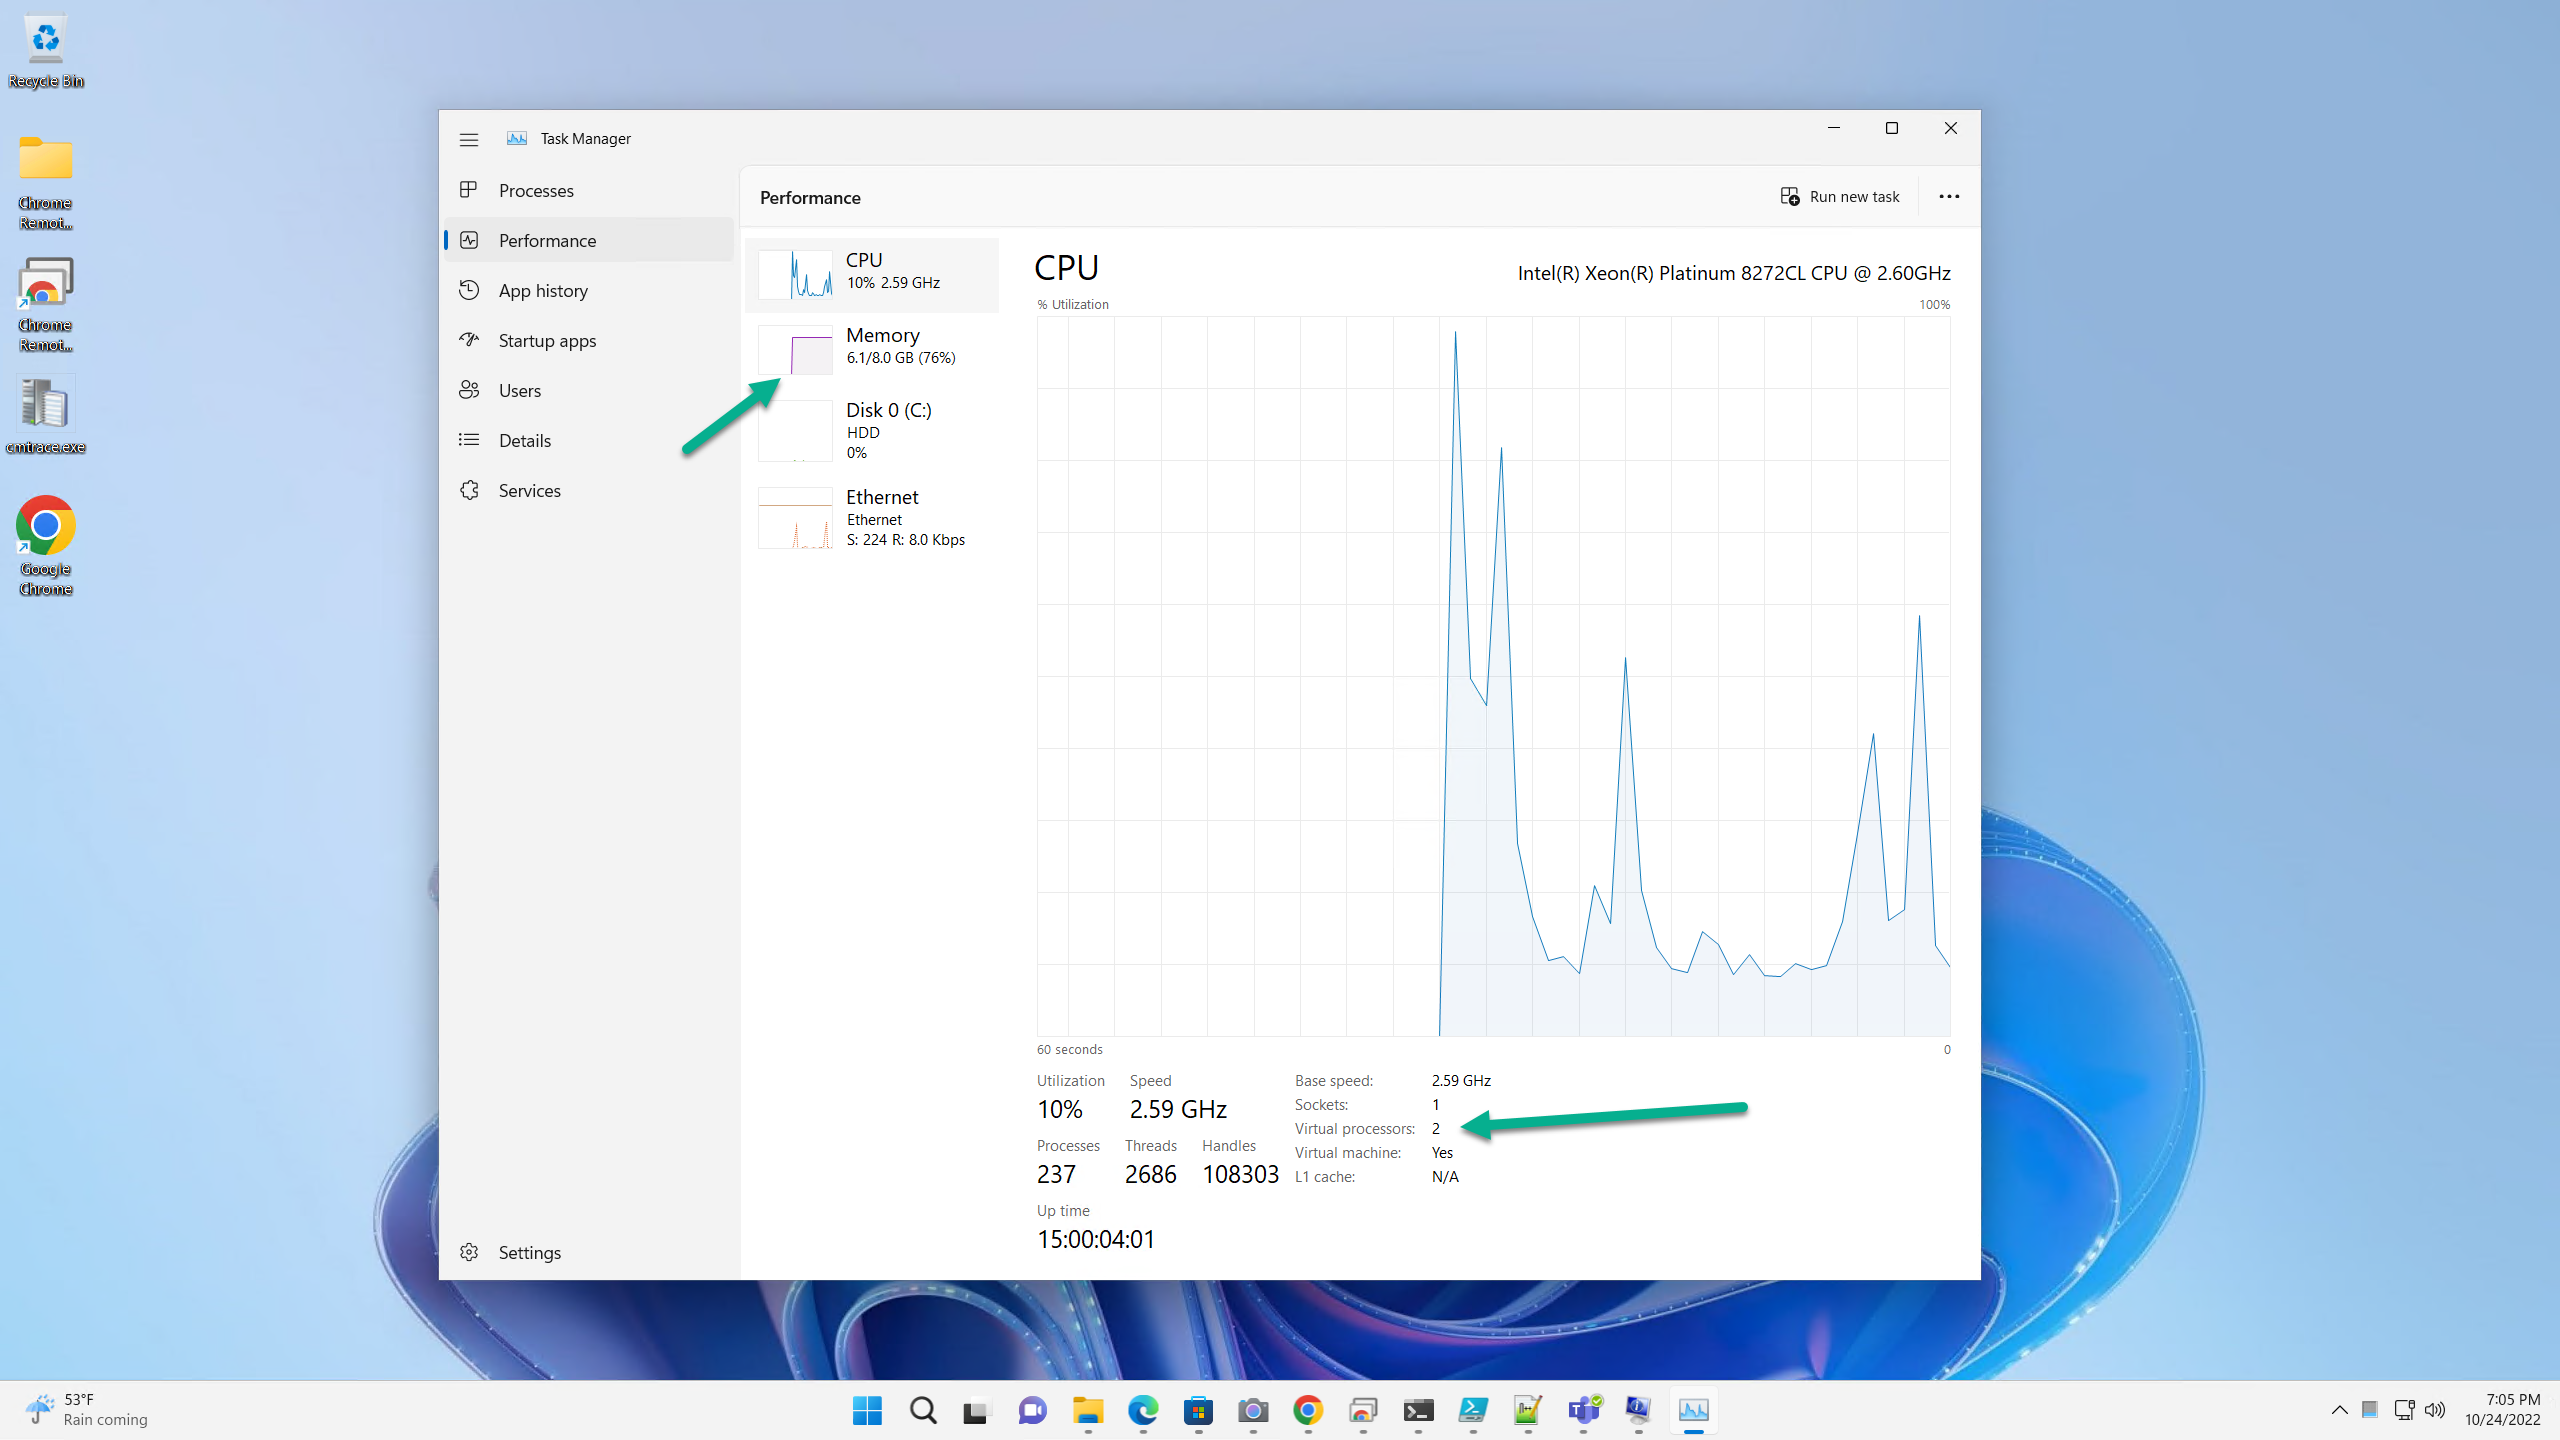Toggle the hamburger navigation menu
This screenshot has width=2560, height=1440.
pyautogui.click(x=469, y=139)
